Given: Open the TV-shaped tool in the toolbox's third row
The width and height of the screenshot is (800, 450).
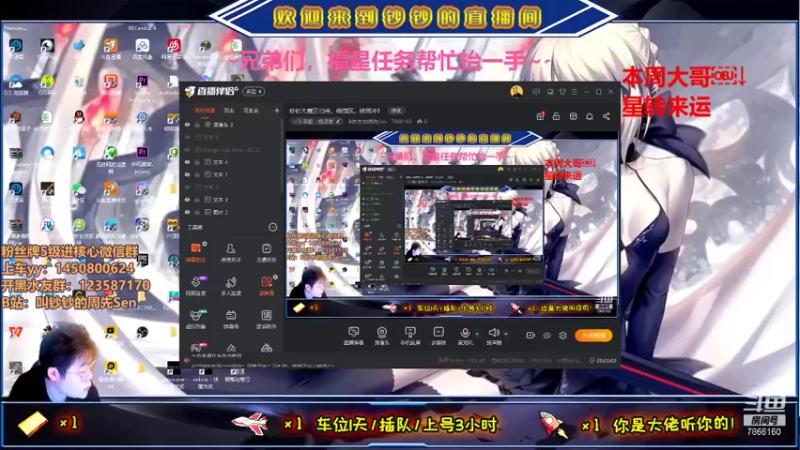Looking at the screenshot, I should click(x=231, y=319).
